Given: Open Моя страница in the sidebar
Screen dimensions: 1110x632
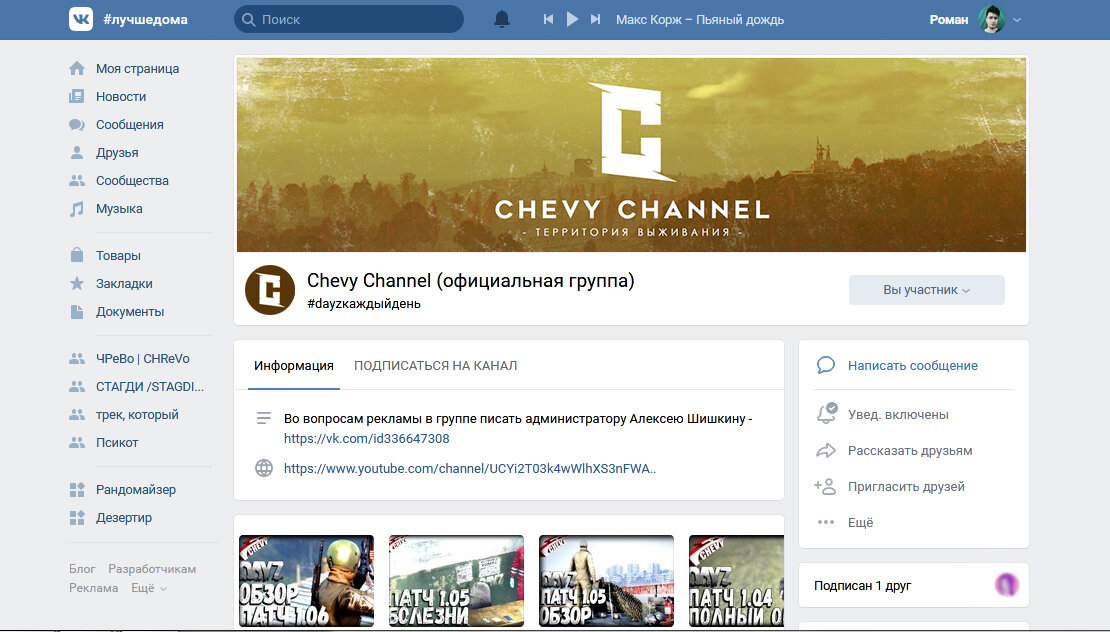Looking at the screenshot, I should pyautogui.click(x=137, y=69).
